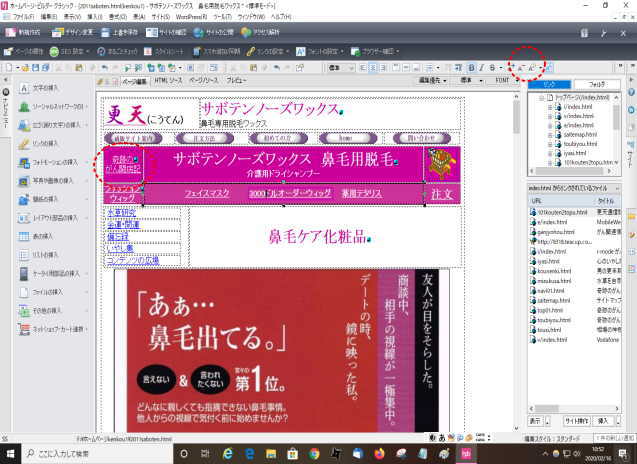
Task: Click the ブラウザー確認 browser check icon
Action: pos(355,52)
